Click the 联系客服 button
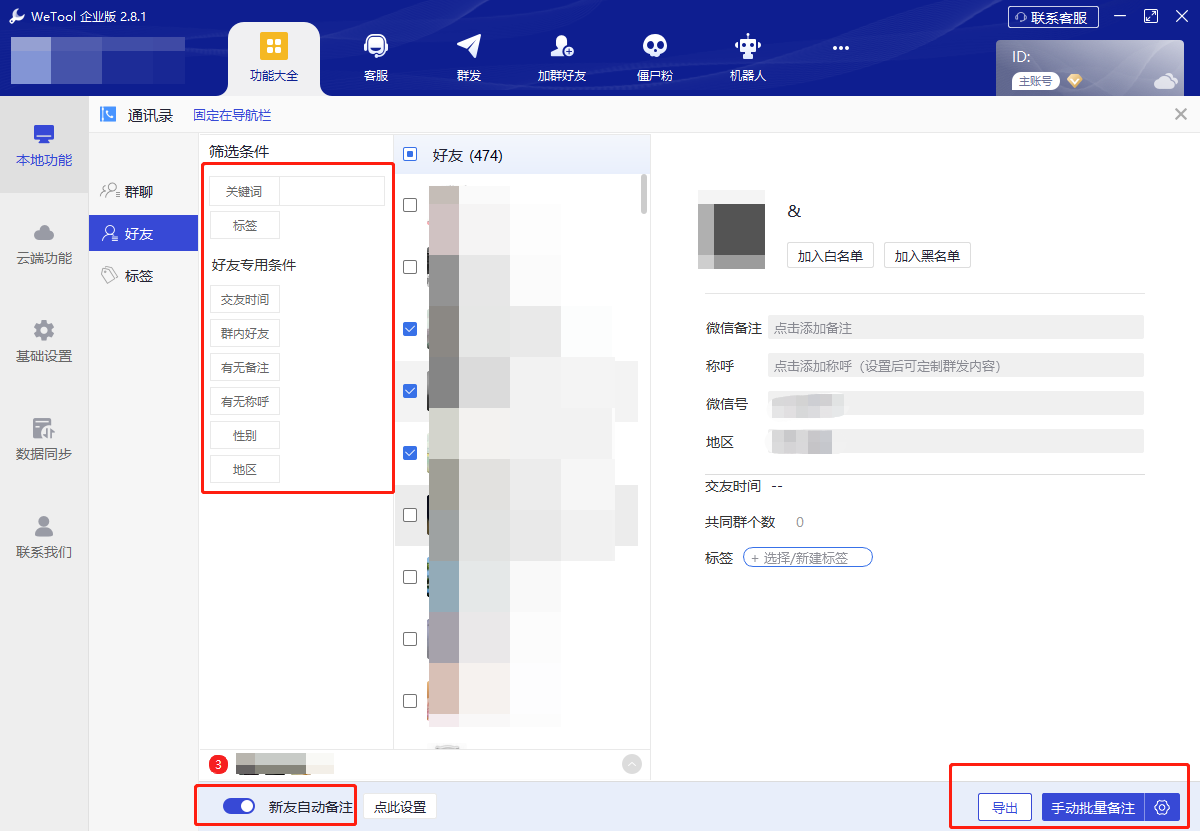Viewport: 1200px width, 831px height. pyautogui.click(x=1053, y=17)
